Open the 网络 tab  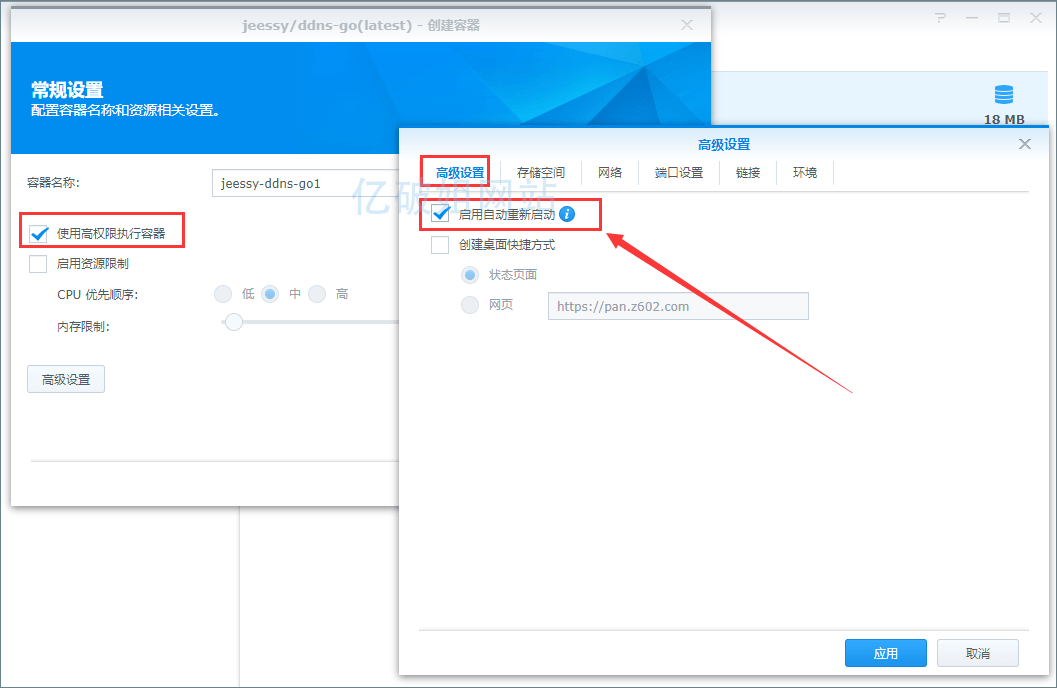click(610, 172)
